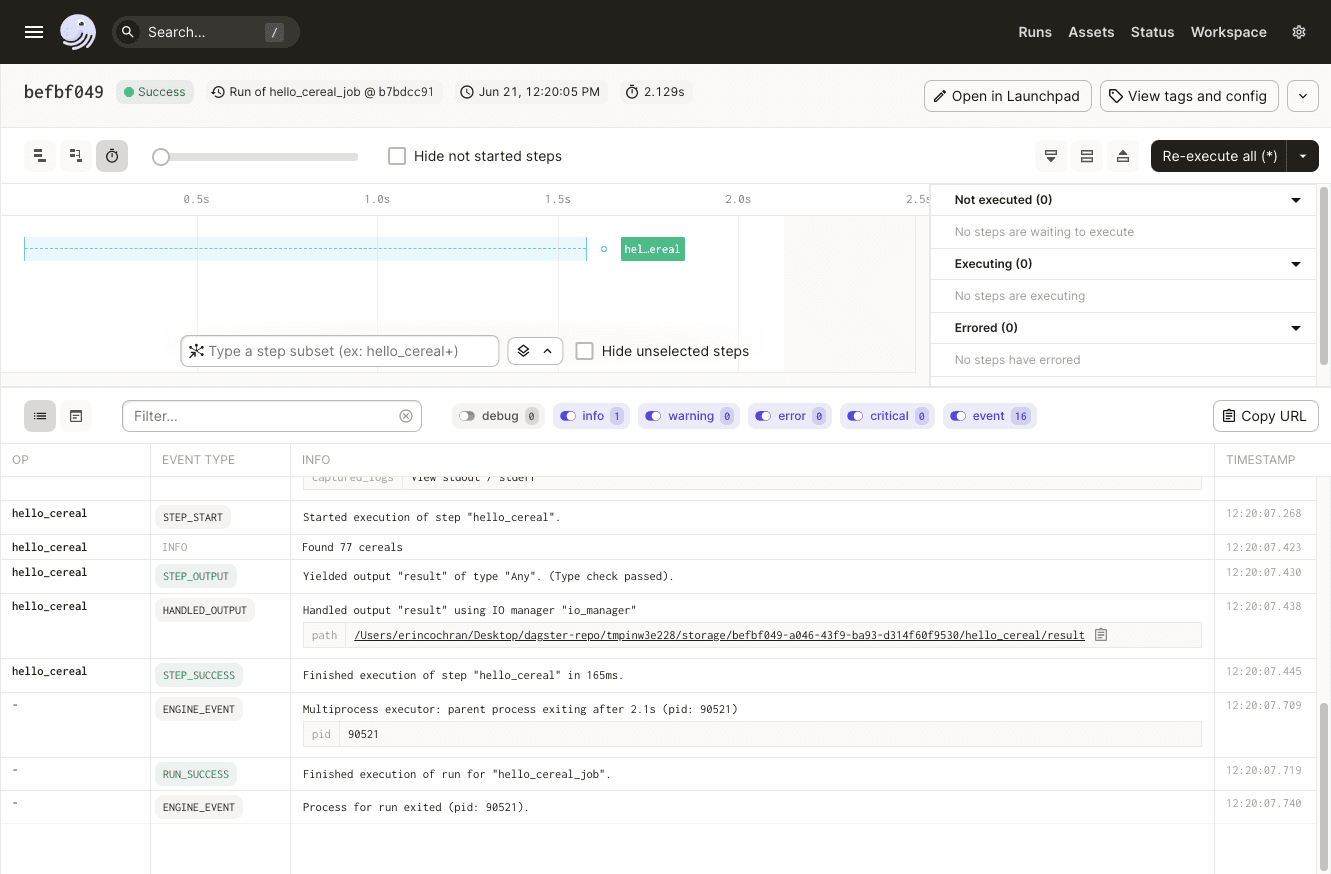The height and width of the screenshot is (874, 1331).
Task: Select the timed Gantt view stopwatch icon
Action: click(112, 156)
